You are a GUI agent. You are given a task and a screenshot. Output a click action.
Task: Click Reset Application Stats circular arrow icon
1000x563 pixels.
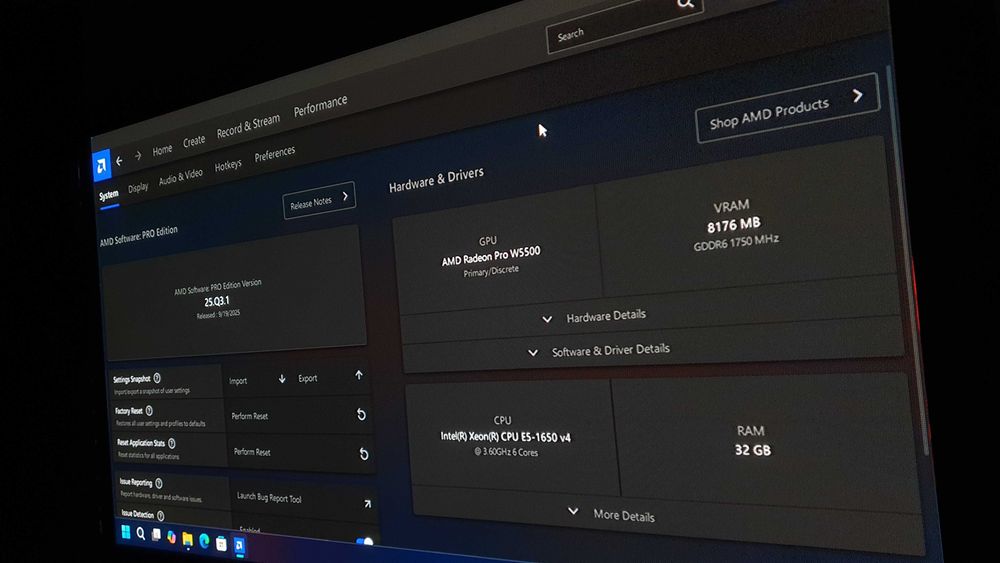pyautogui.click(x=364, y=453)
